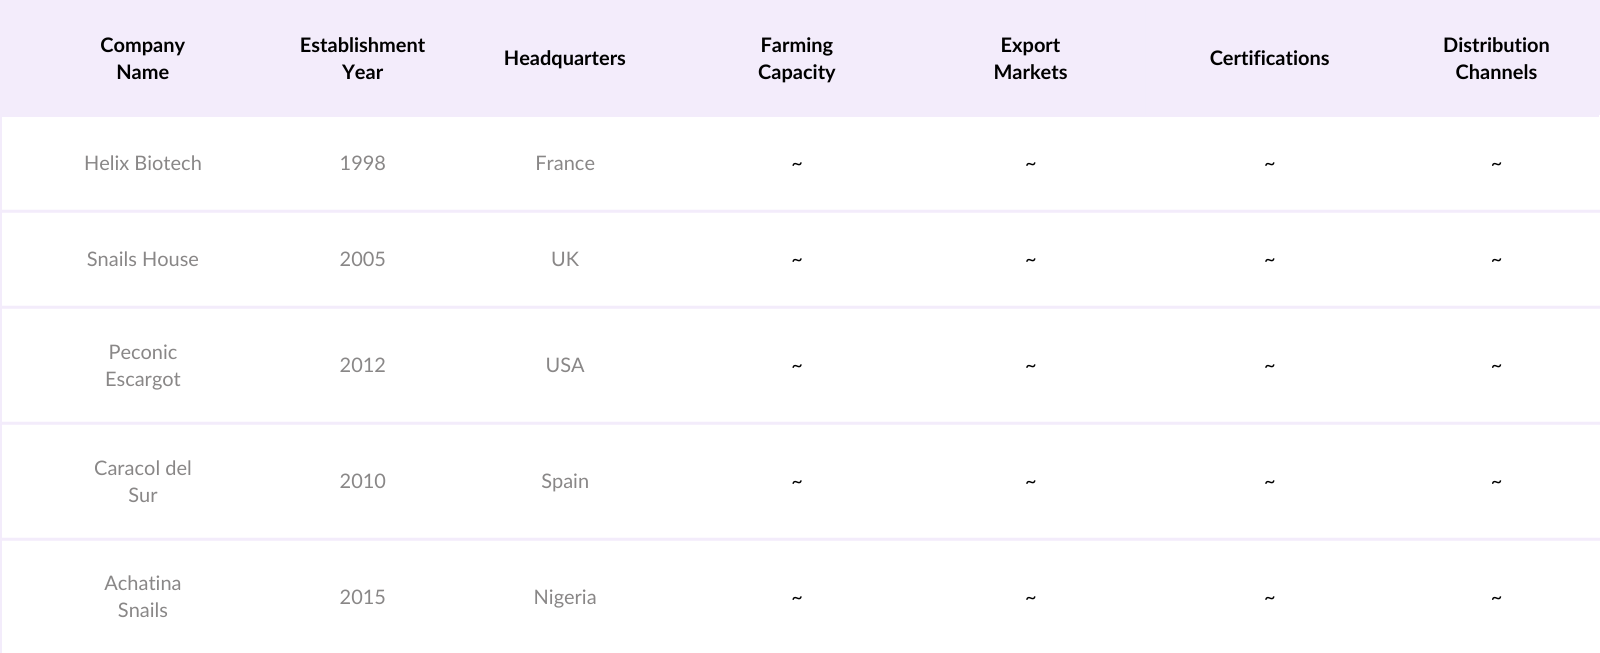
Task: Click the Company Name column header
Action: pos(143,58)
